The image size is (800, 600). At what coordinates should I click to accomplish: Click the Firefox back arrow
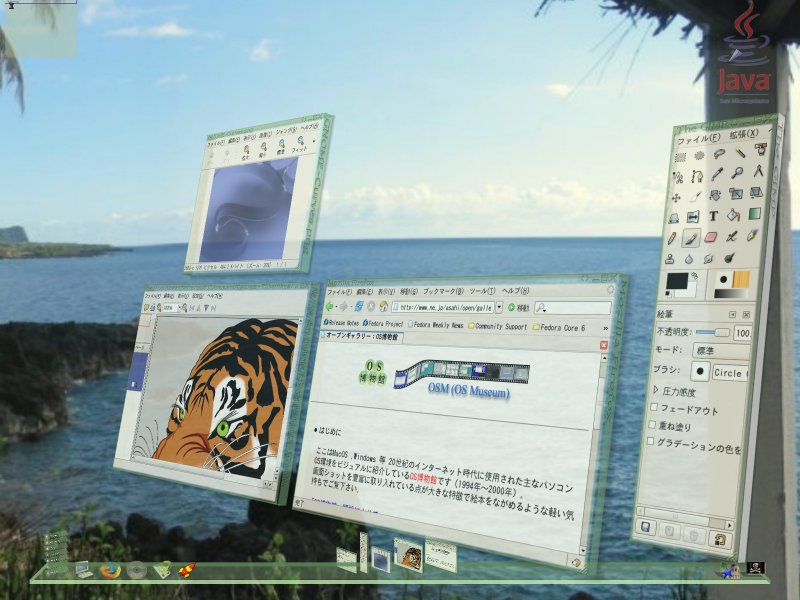pos(330,304)
